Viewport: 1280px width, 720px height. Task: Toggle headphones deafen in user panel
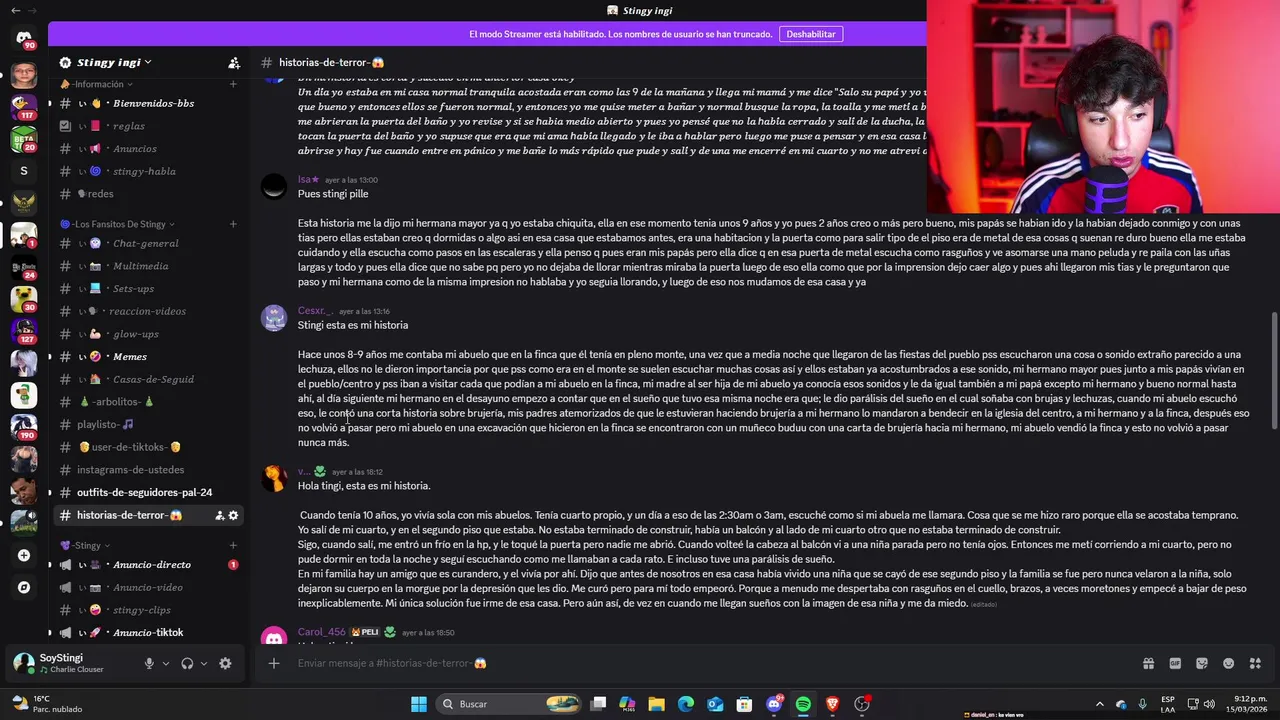[187, 663]
